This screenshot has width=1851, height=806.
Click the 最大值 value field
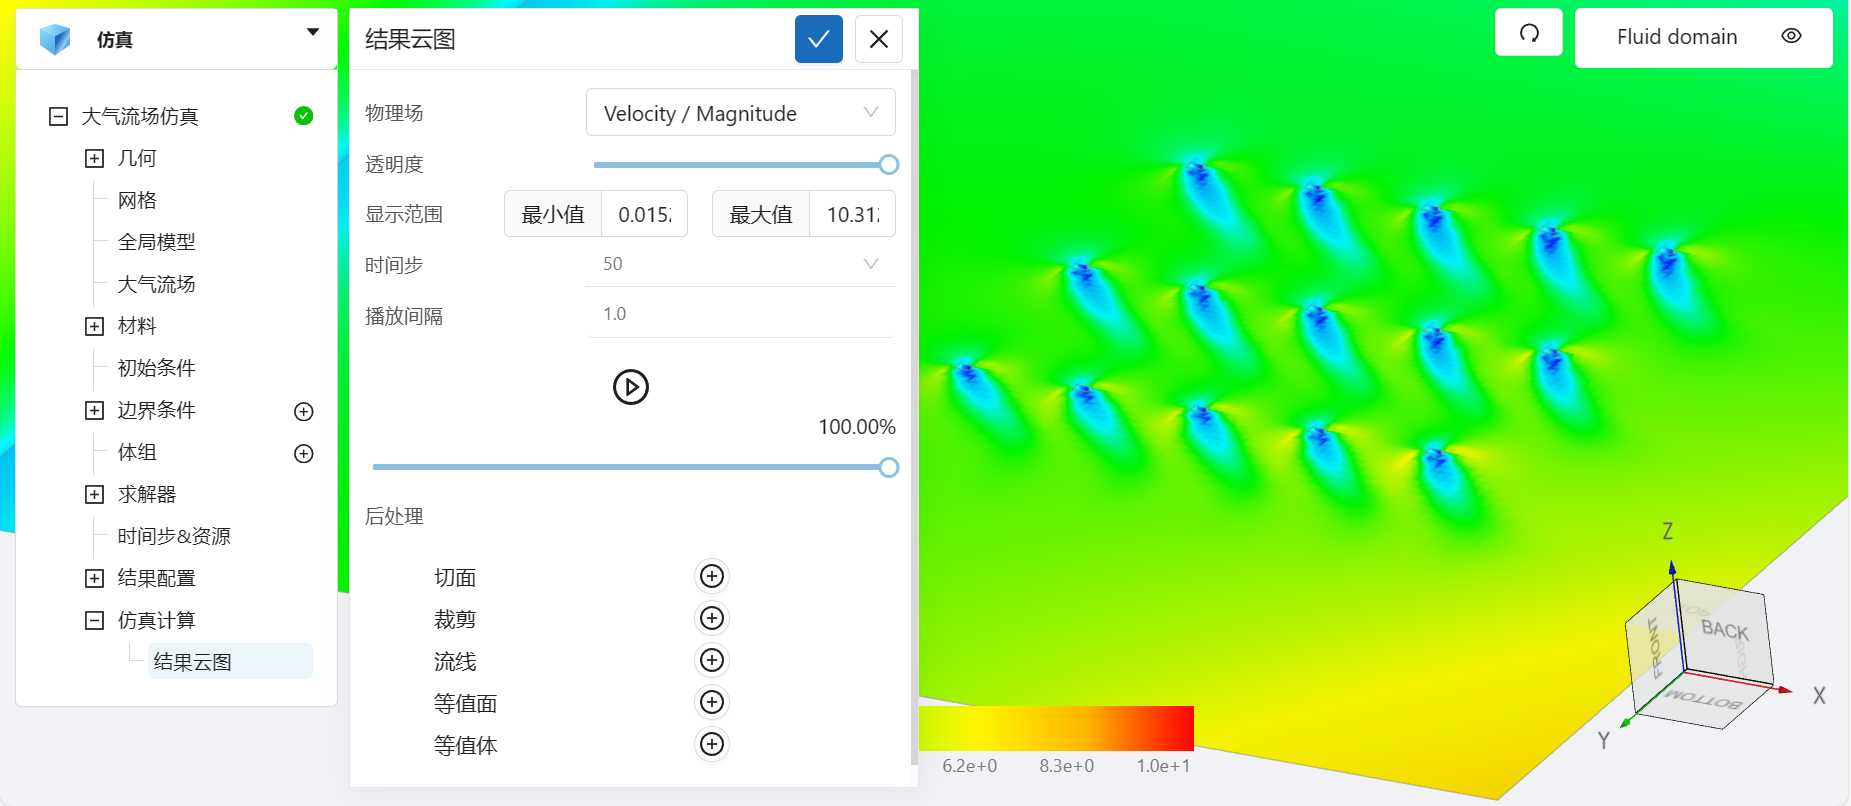(x=852, y=214)
